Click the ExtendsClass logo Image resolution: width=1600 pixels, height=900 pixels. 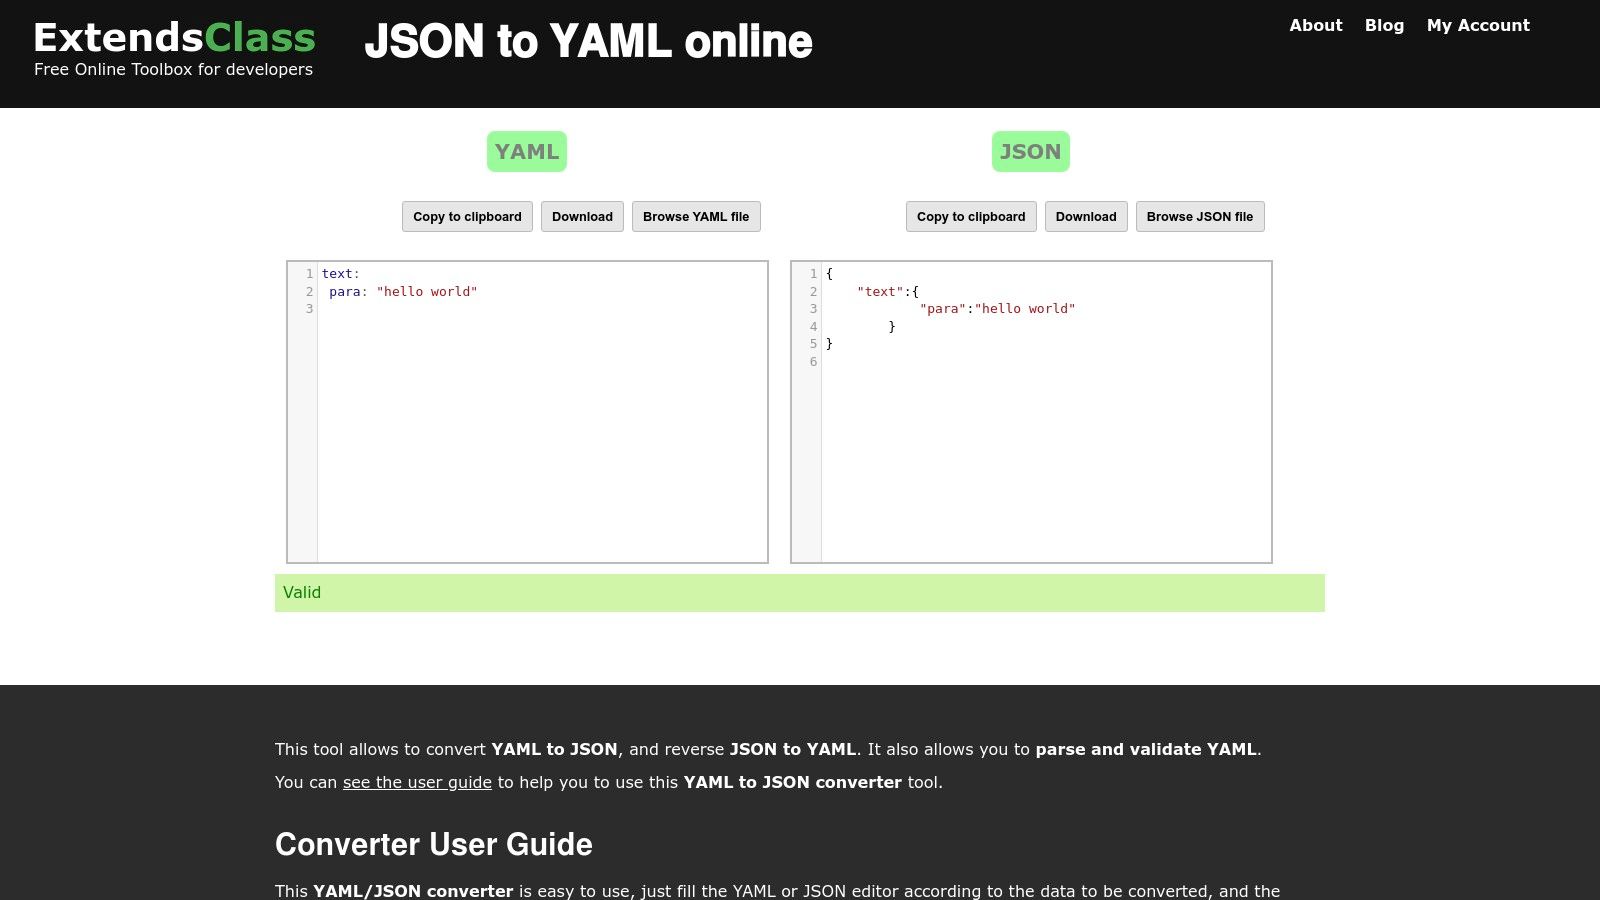pyautogui.click(x=174, y=37)
